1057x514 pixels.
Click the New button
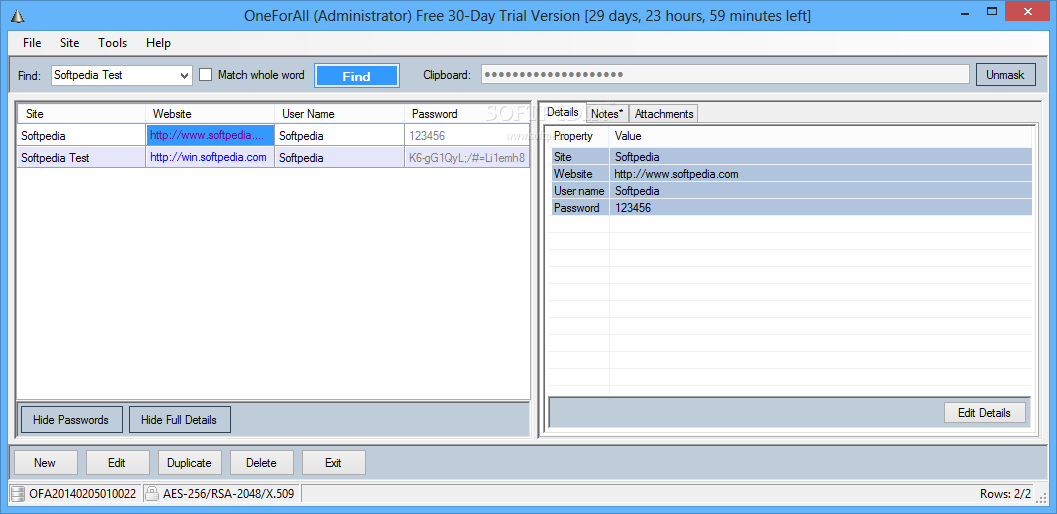tap(45, 463)
